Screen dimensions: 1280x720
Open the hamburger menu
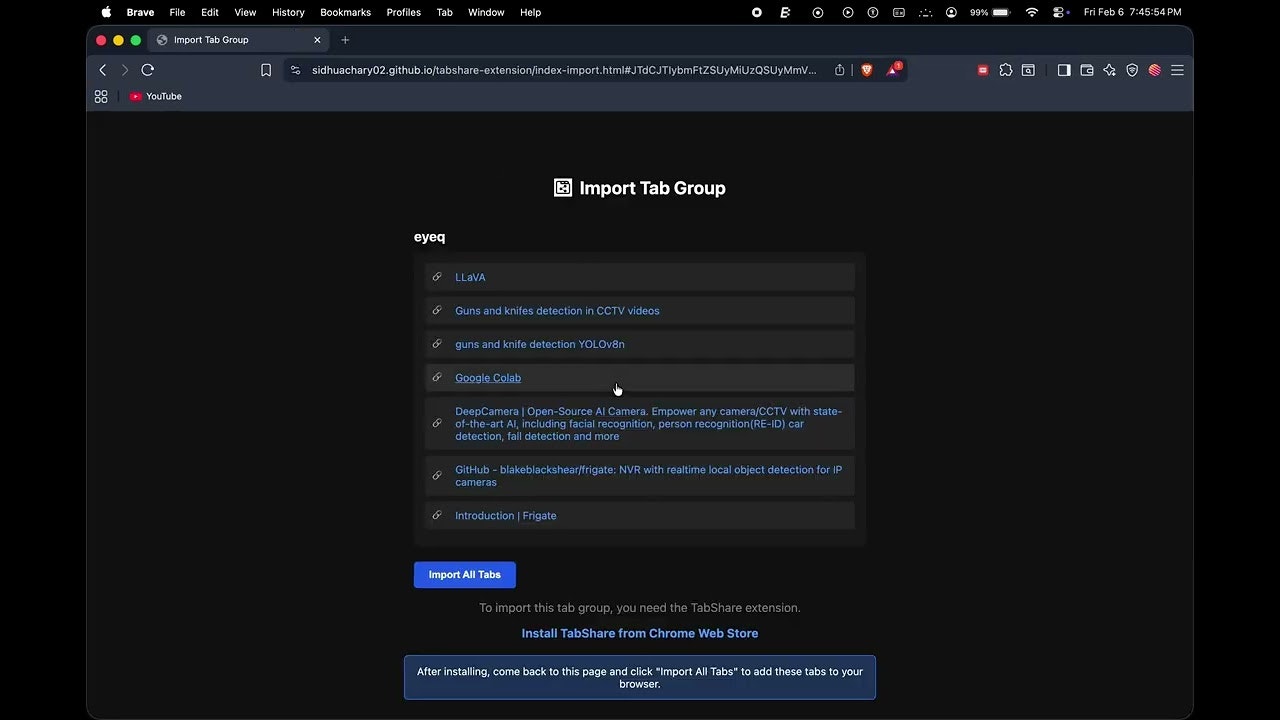click(1177, 70)
